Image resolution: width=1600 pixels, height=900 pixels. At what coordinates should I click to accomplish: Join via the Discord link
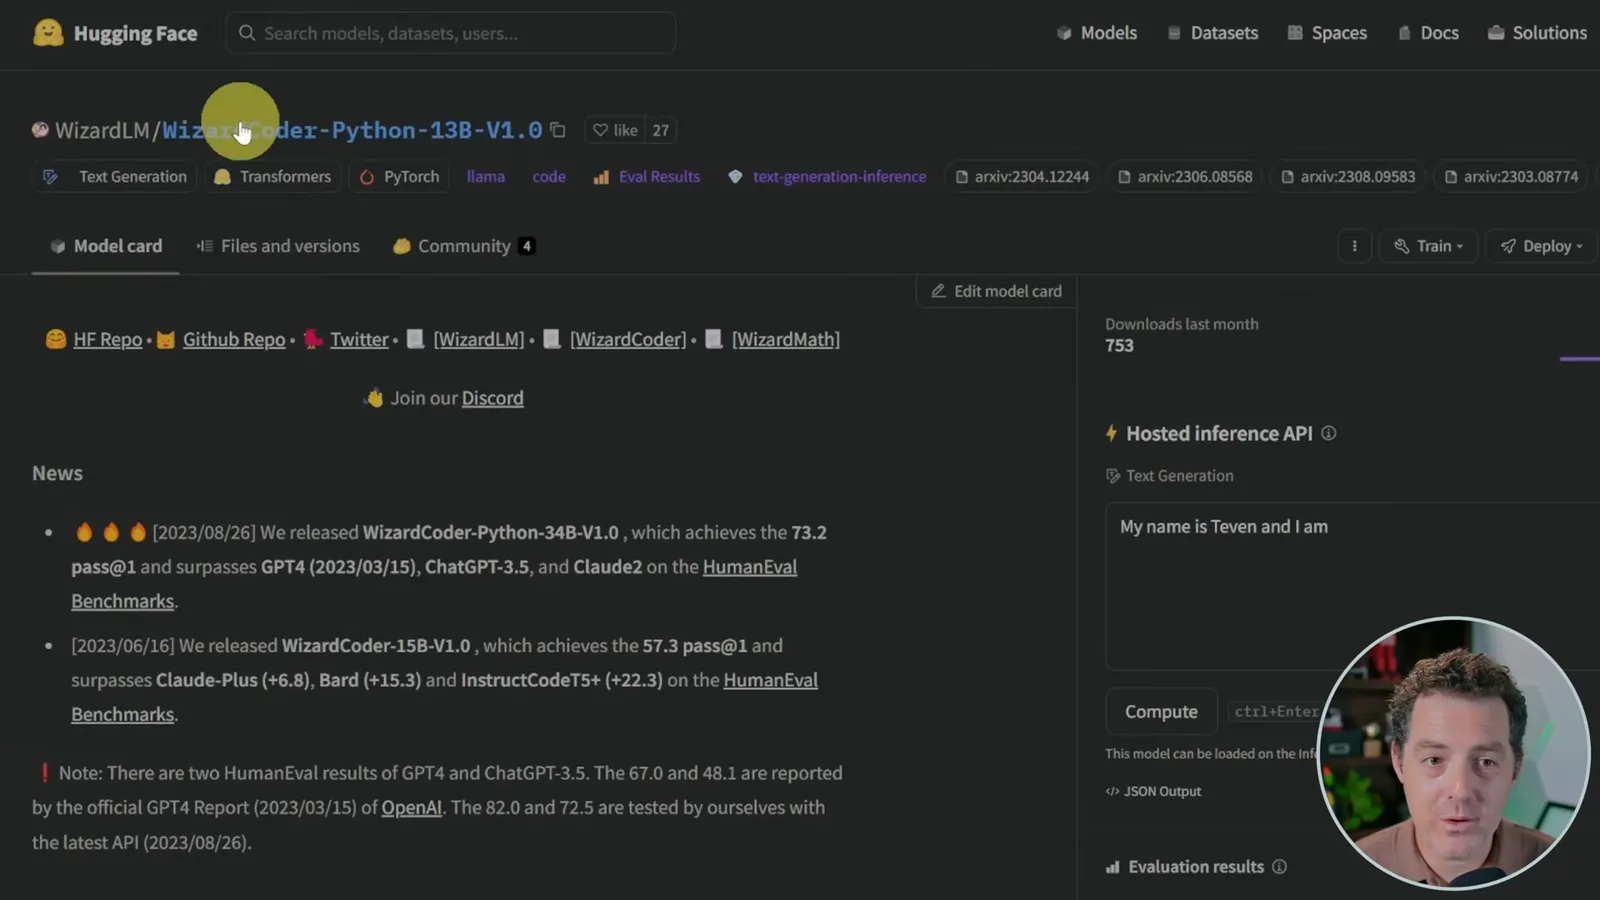pos(492,398)
